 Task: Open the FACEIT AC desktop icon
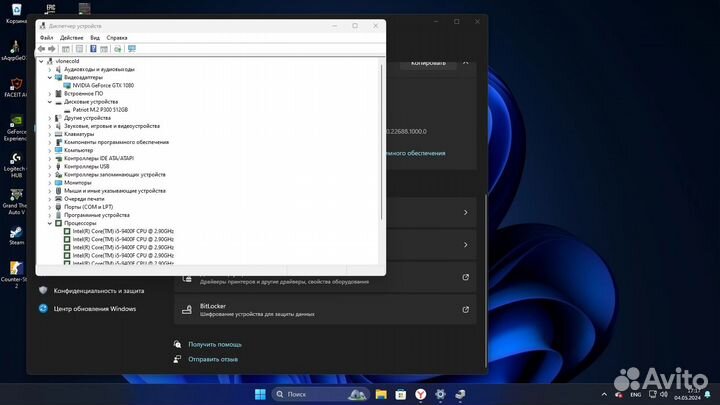(16, 87)
